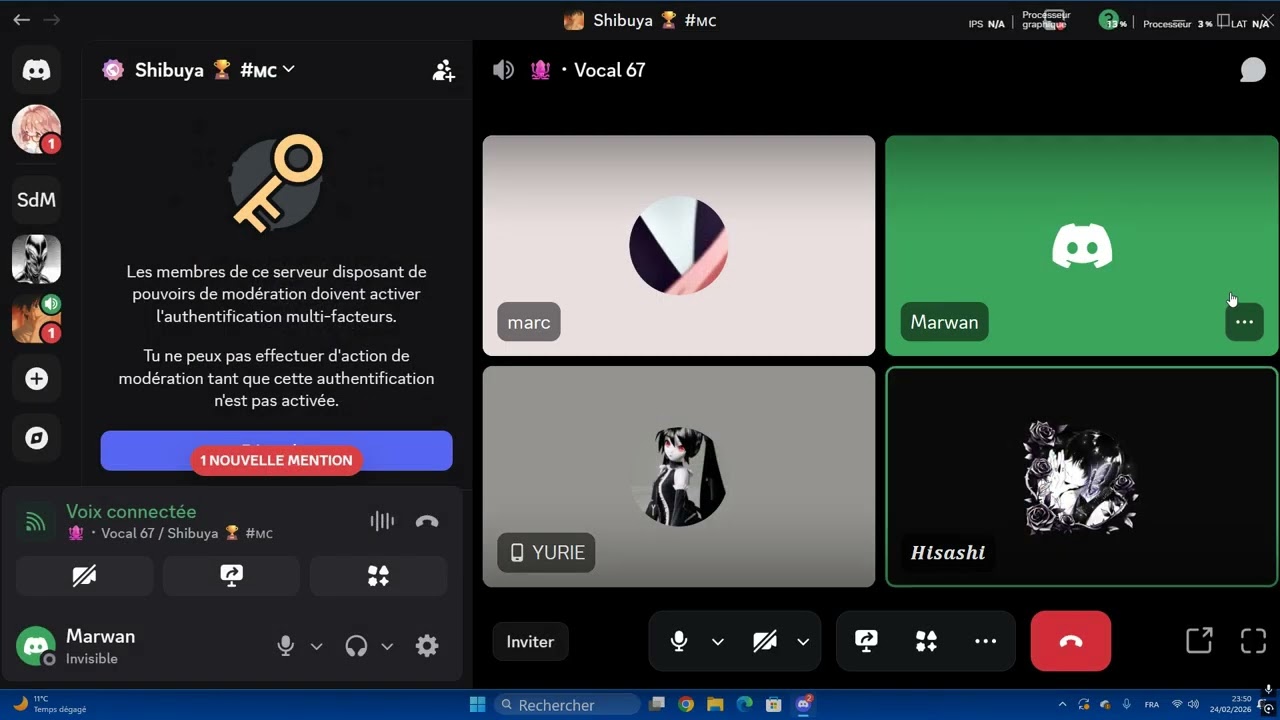Pop out the call window
Screen dimensions: 1280x720
pos(1199,641)
